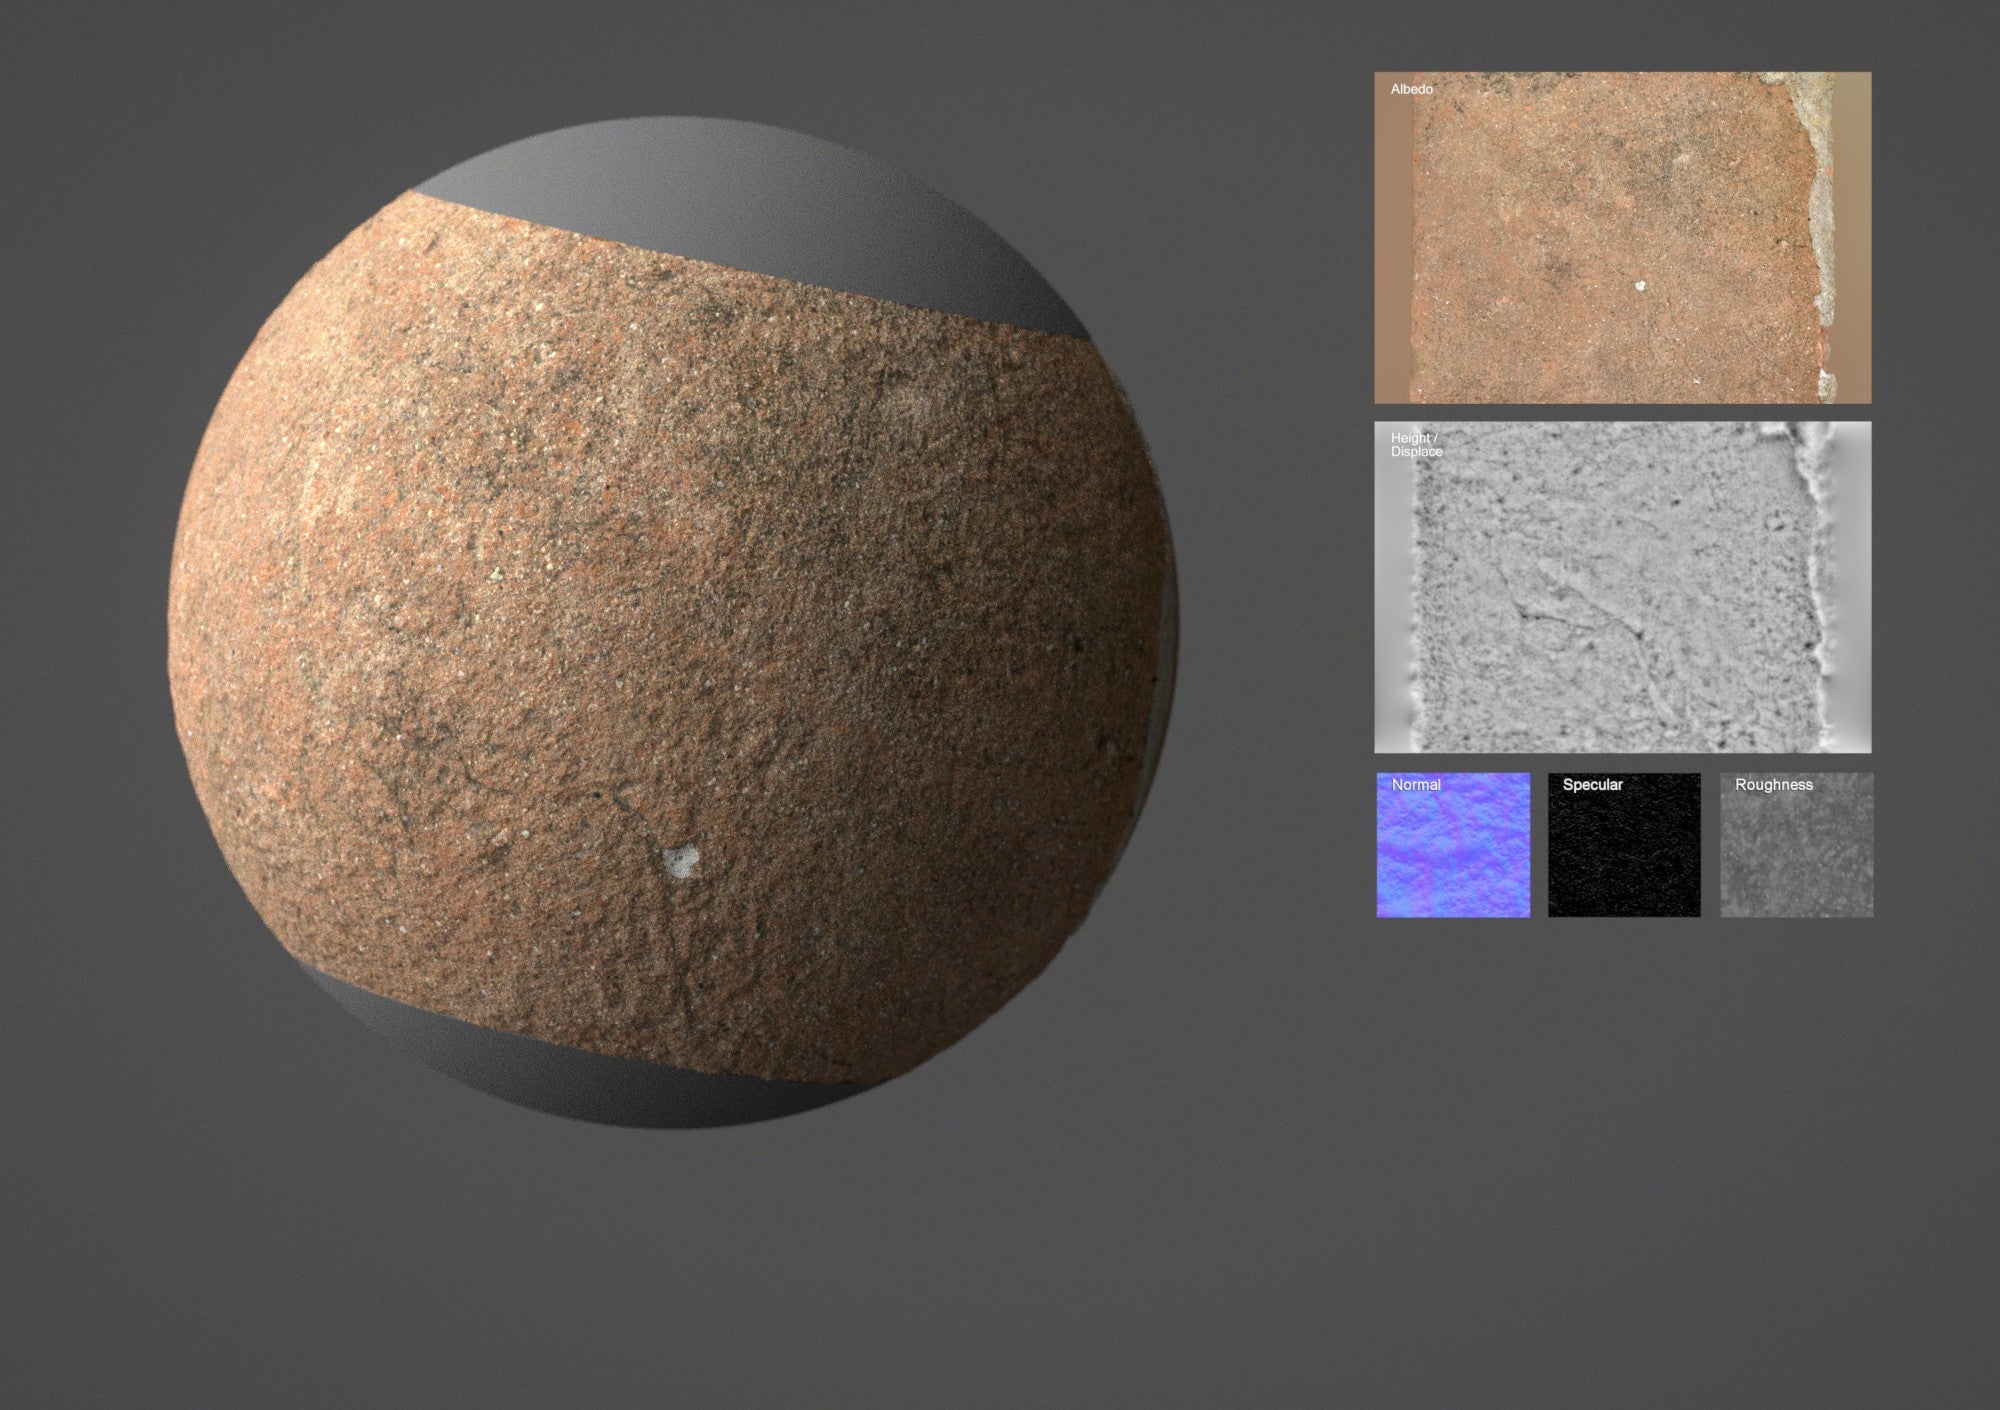Open the Specular map thumbnail
2000x1410 pixels.
pos(1624,845)
